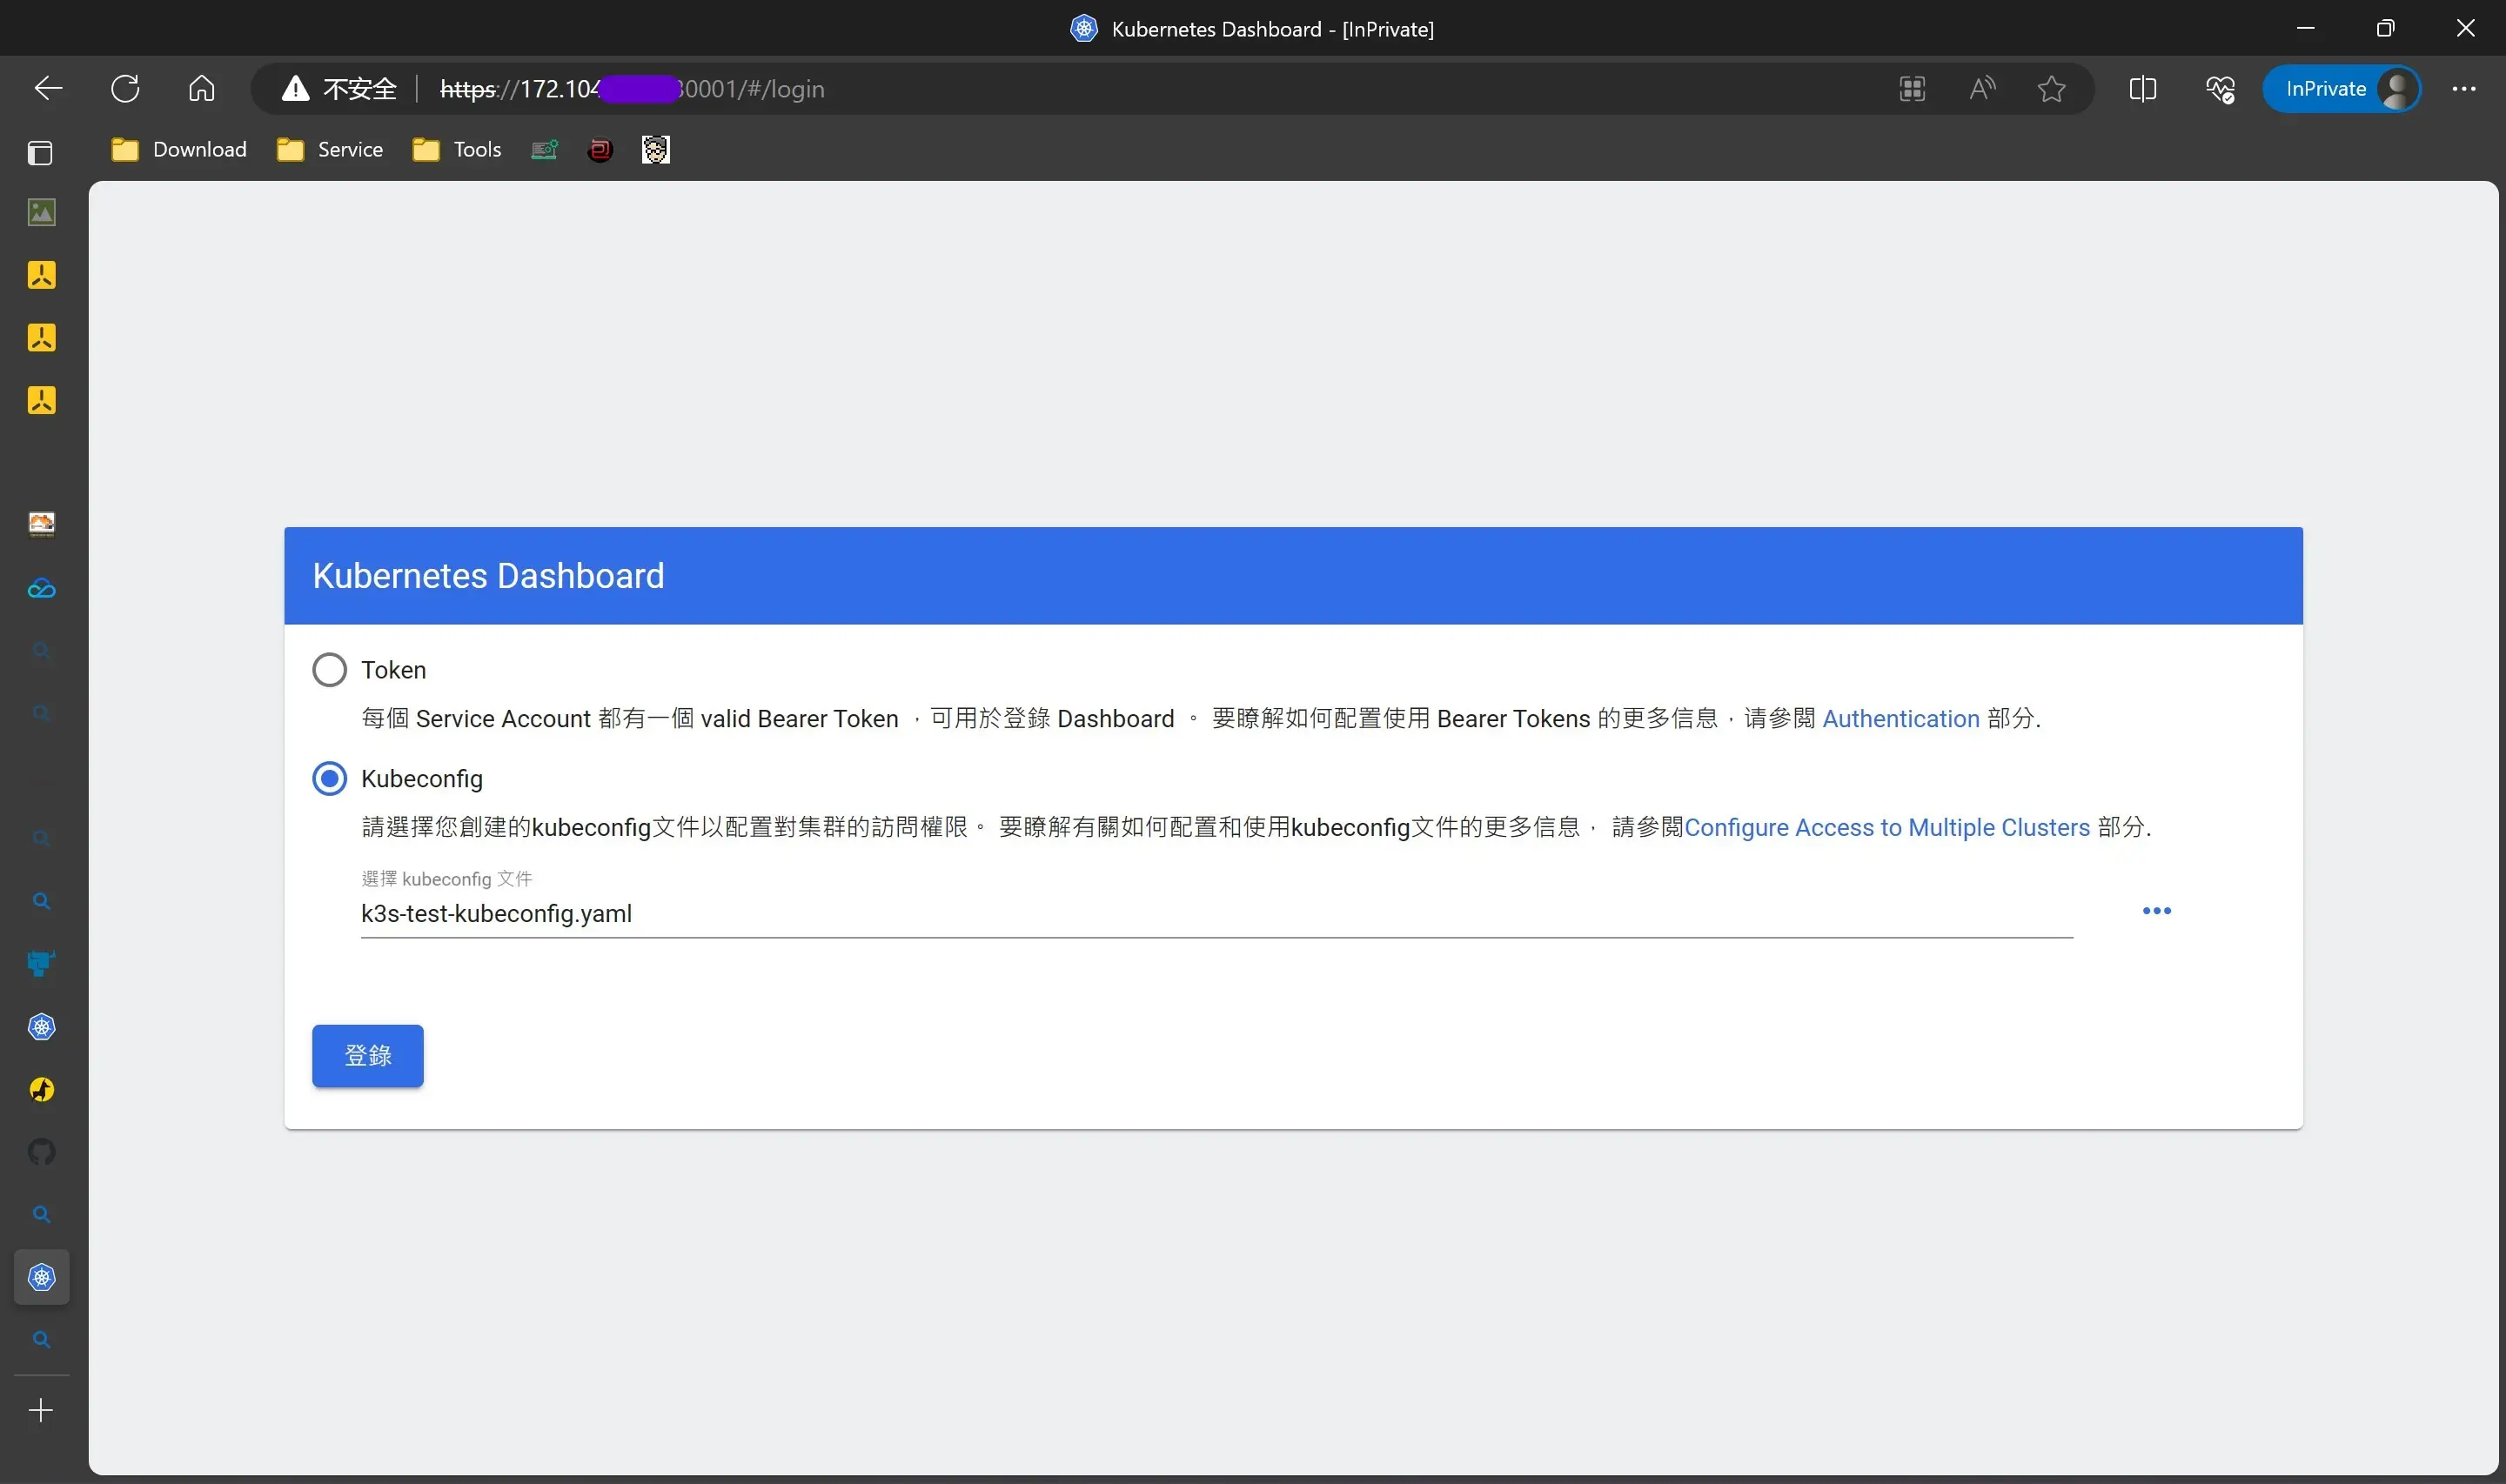This screenshot has height=1484, width=2506.
Task: Minimize the browser window
Action: point(2306,28)
